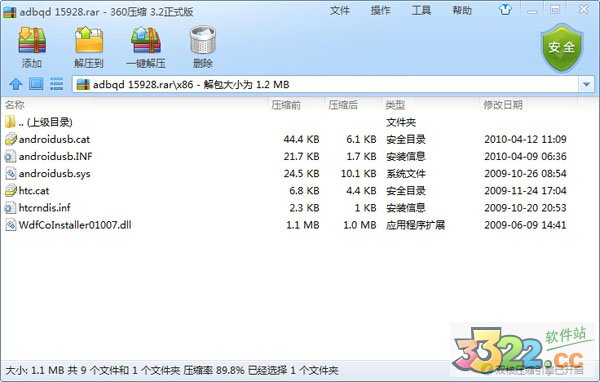Viewport: 600px width, 382px height.
Task: Select file androidusb.sys
Action: point(54,173)
